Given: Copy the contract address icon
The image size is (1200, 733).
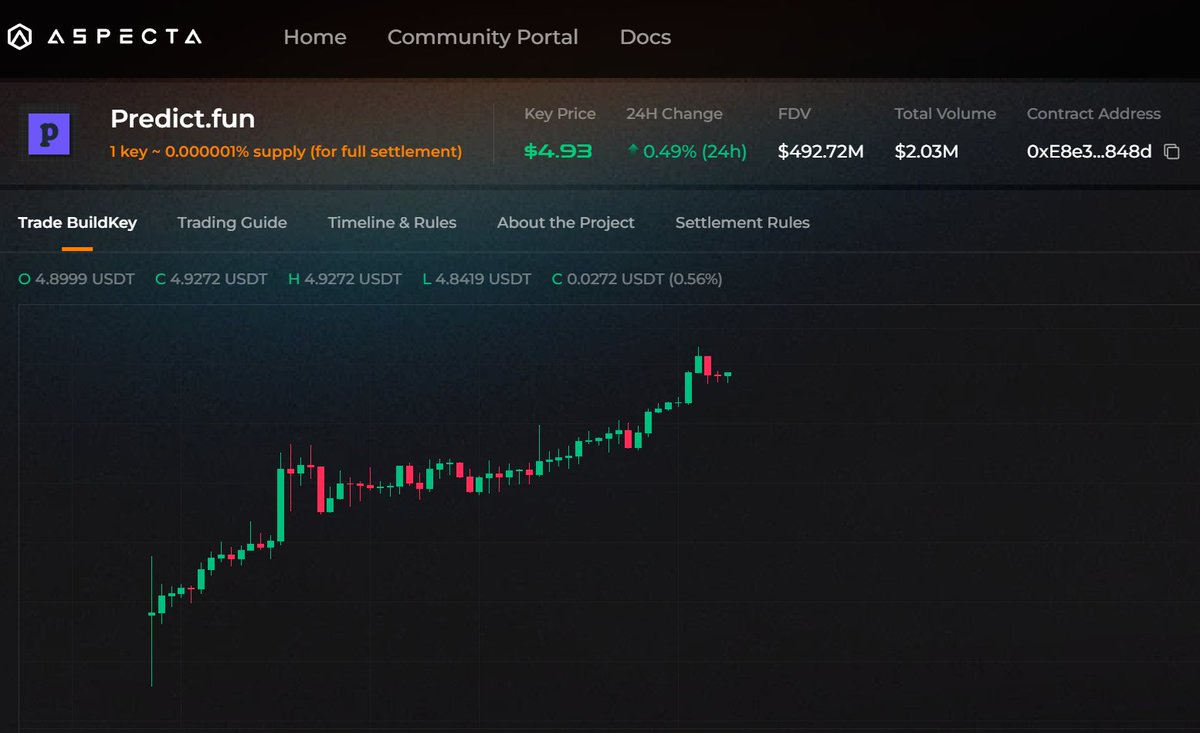Looking at the screenshot, I should tap(1172, 152).
